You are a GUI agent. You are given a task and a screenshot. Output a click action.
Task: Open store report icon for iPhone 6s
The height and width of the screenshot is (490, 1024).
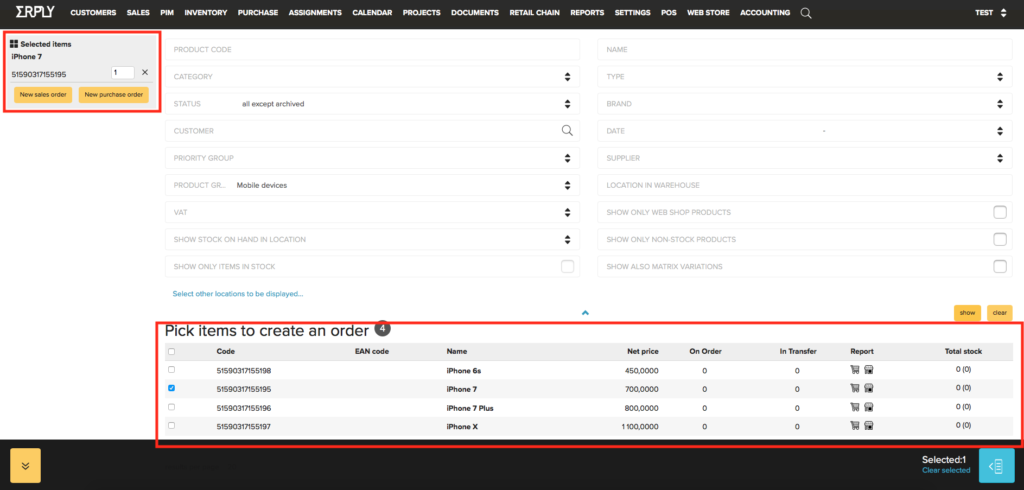pyautogui.click(x=869, y=370)
